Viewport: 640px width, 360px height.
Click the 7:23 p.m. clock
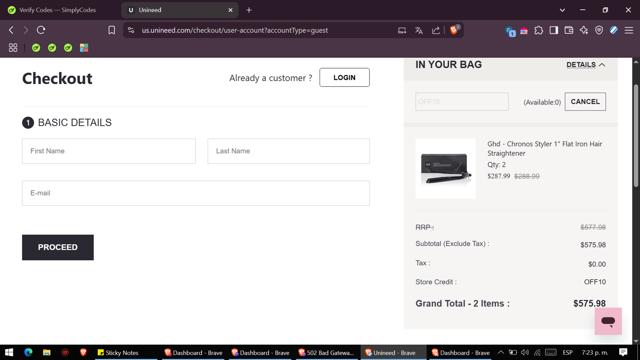[595, 352]
